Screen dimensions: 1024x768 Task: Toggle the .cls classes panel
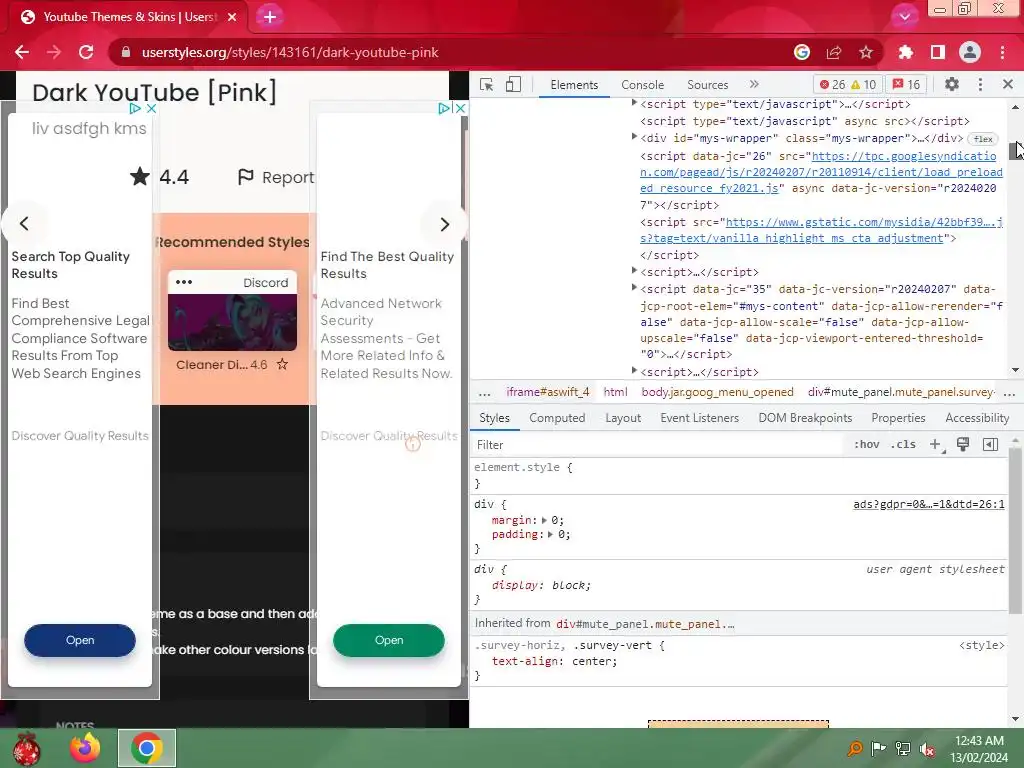coord(903,445)
